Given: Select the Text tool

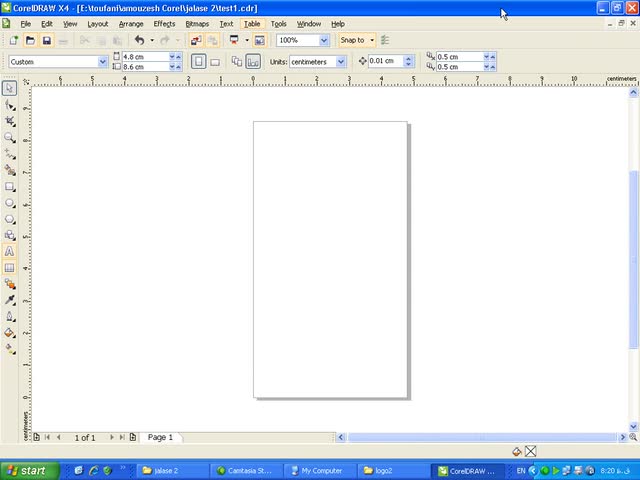Looking at the screenshot, I should click(x=9, y=251).
